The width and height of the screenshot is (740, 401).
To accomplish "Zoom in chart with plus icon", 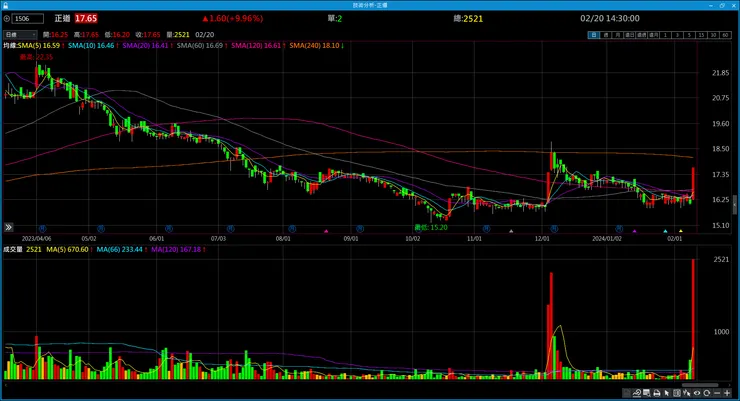I will [727, 393].
